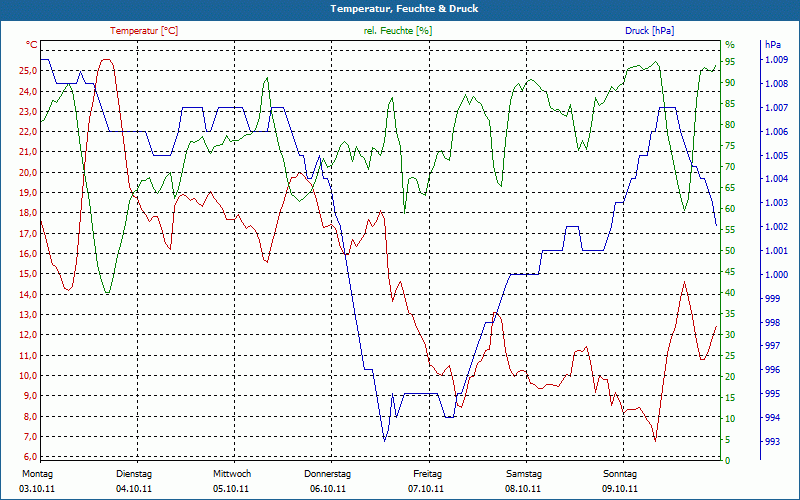Click the date '09.10.11'
The image size is (800, 500).
[x=620, y=489]
